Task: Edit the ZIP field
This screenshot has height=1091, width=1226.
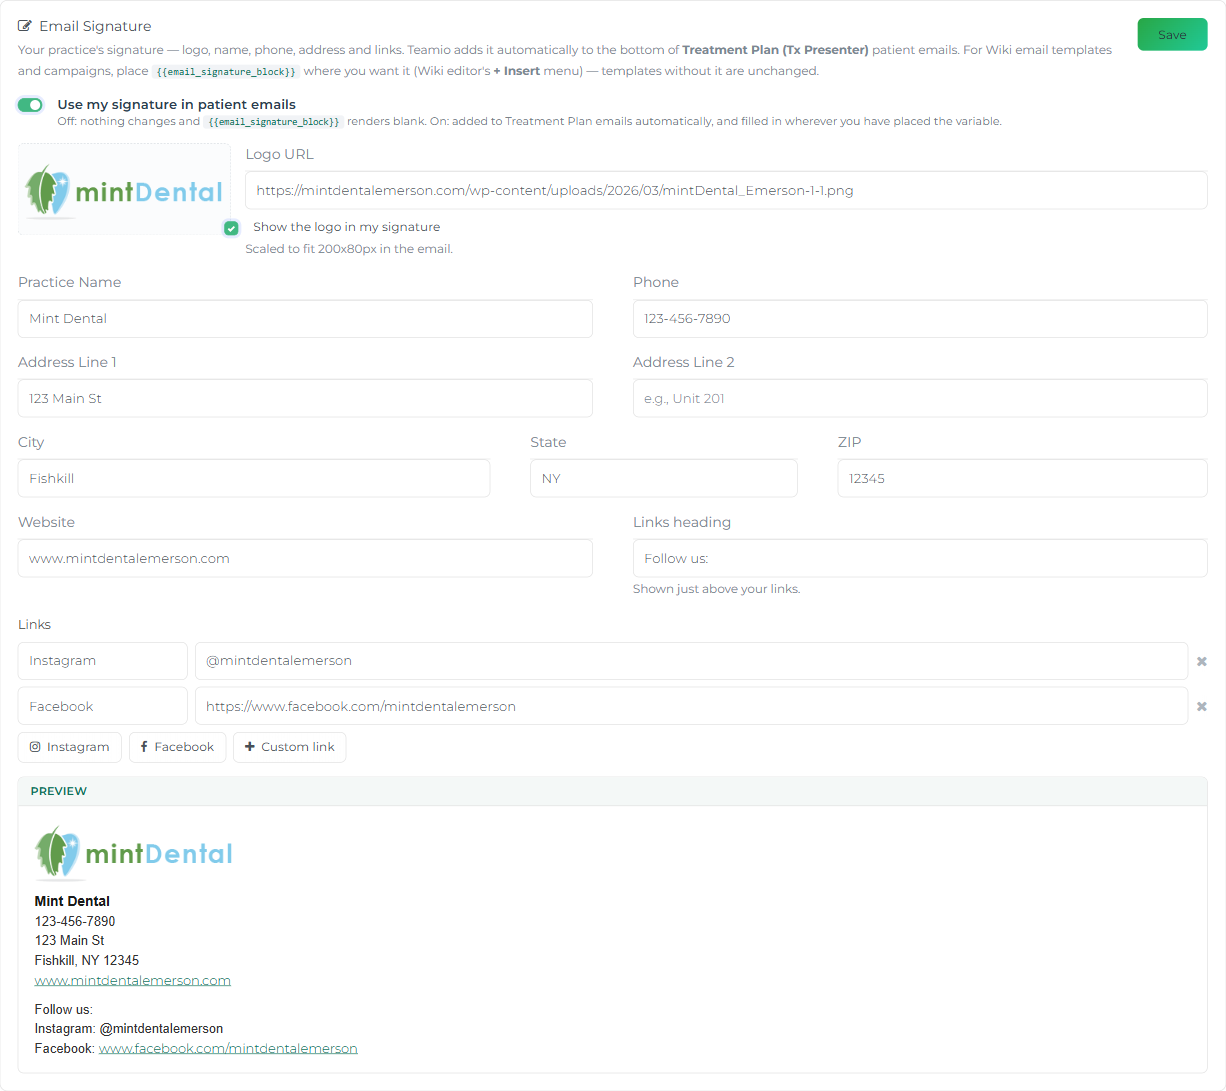Action: pos(1022,478)
